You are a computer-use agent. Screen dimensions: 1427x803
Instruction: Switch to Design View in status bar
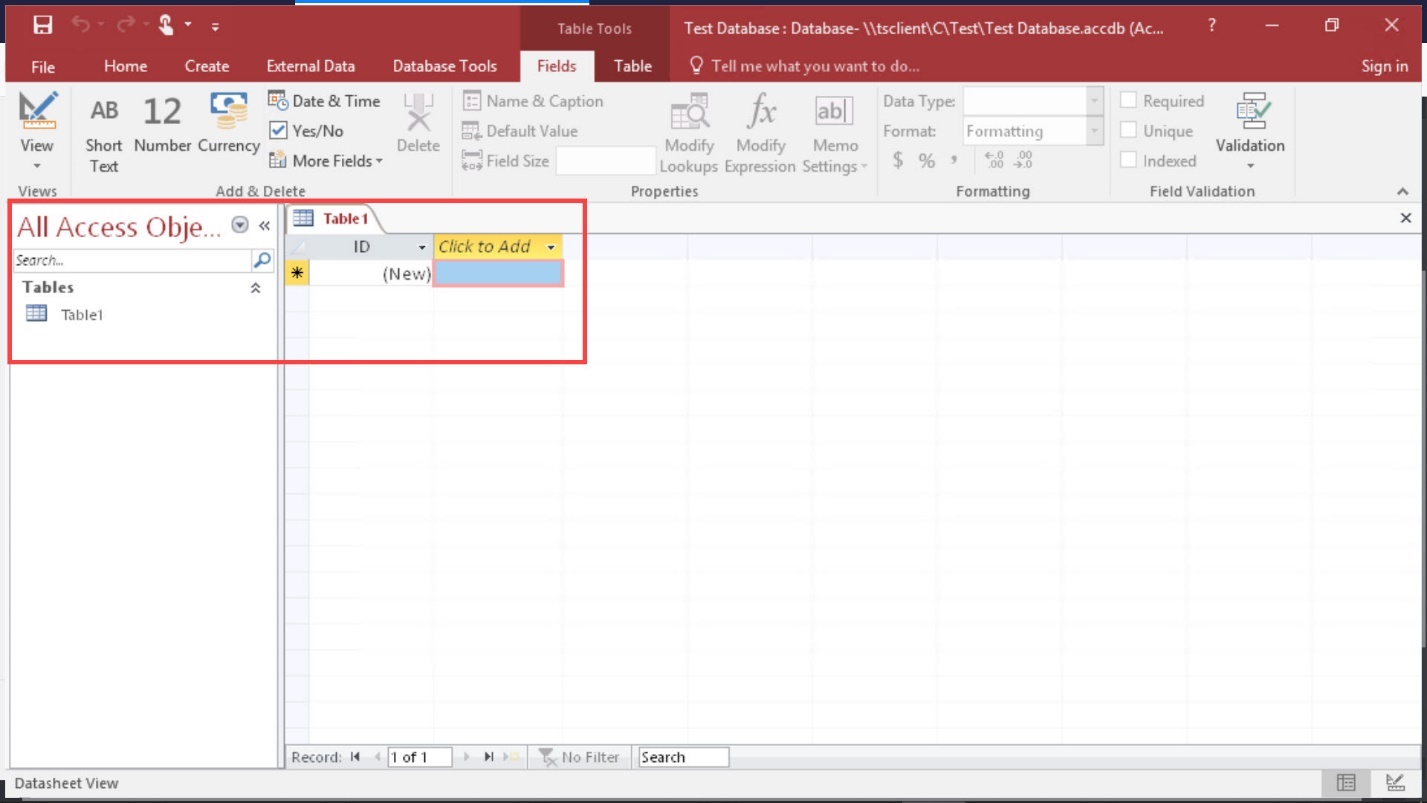1394,783
